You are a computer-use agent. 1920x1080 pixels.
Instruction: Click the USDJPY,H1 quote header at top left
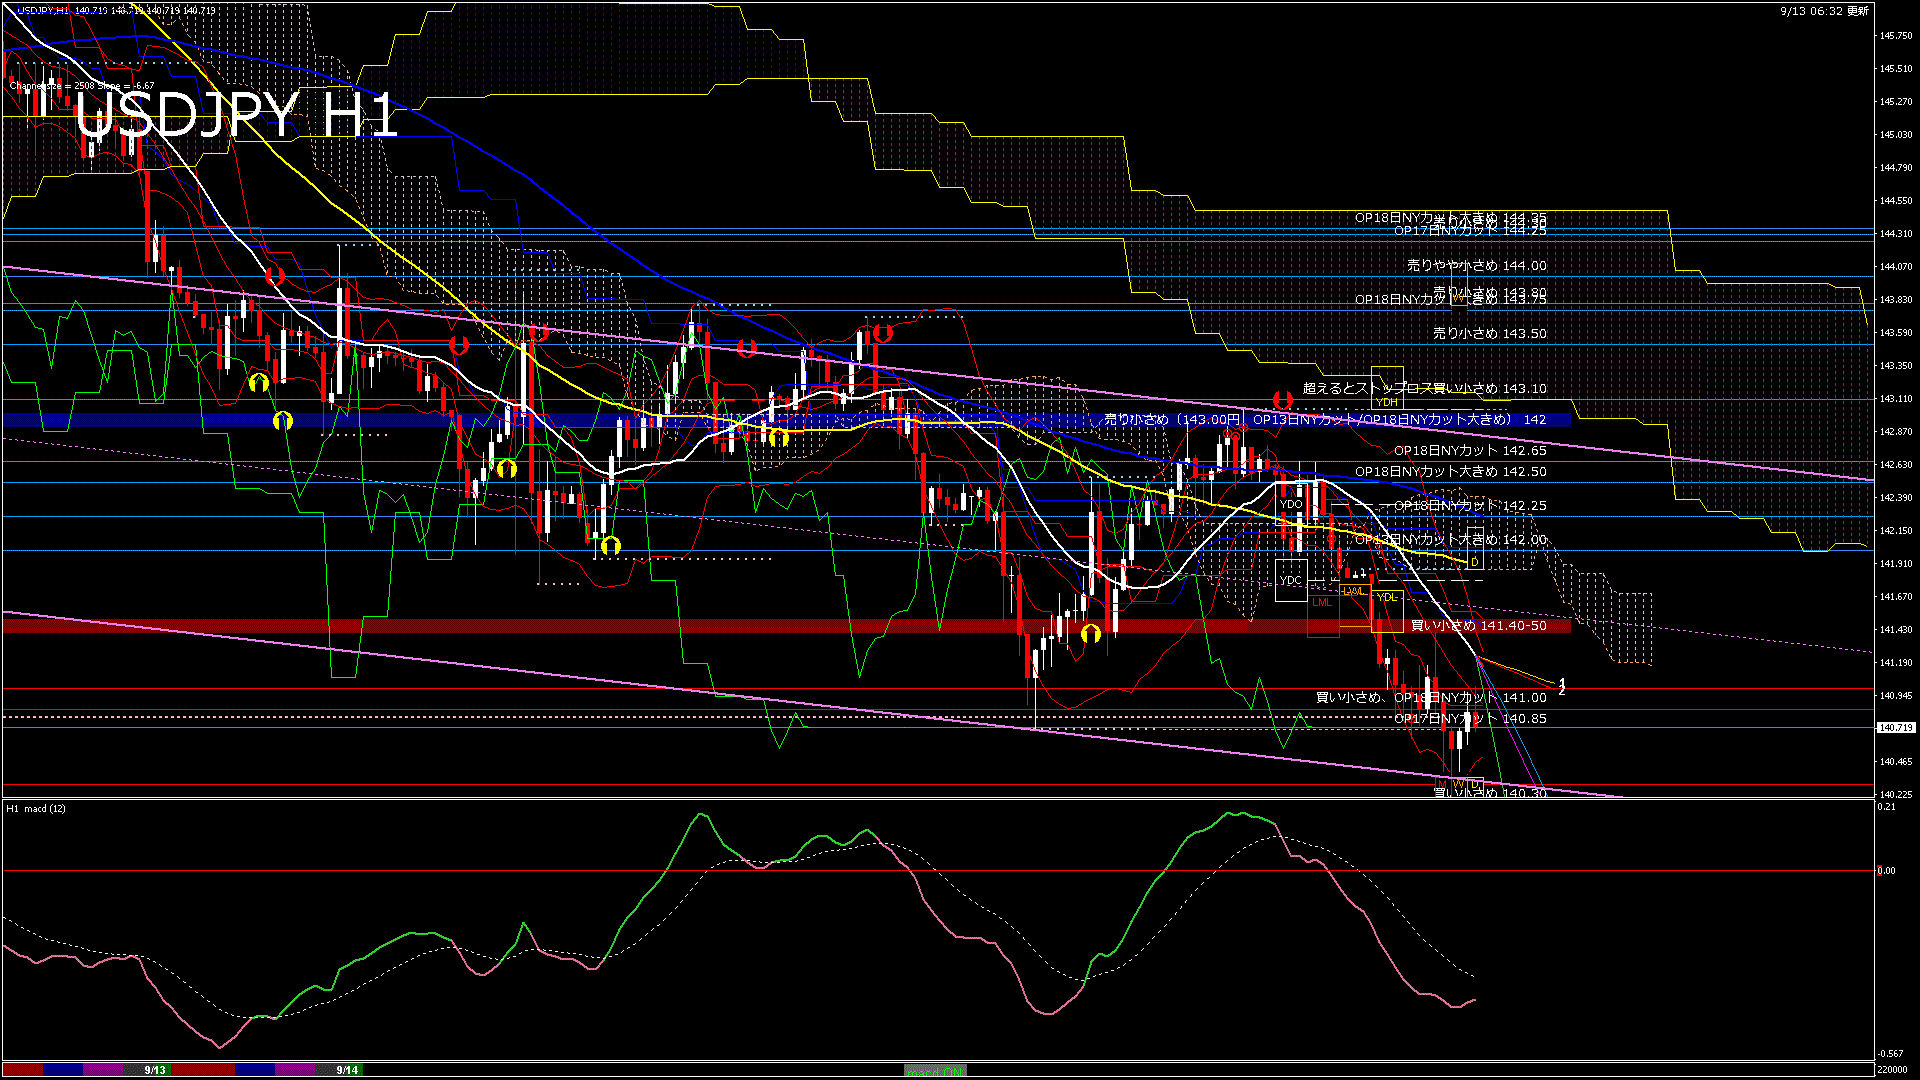tap(117, 10)
